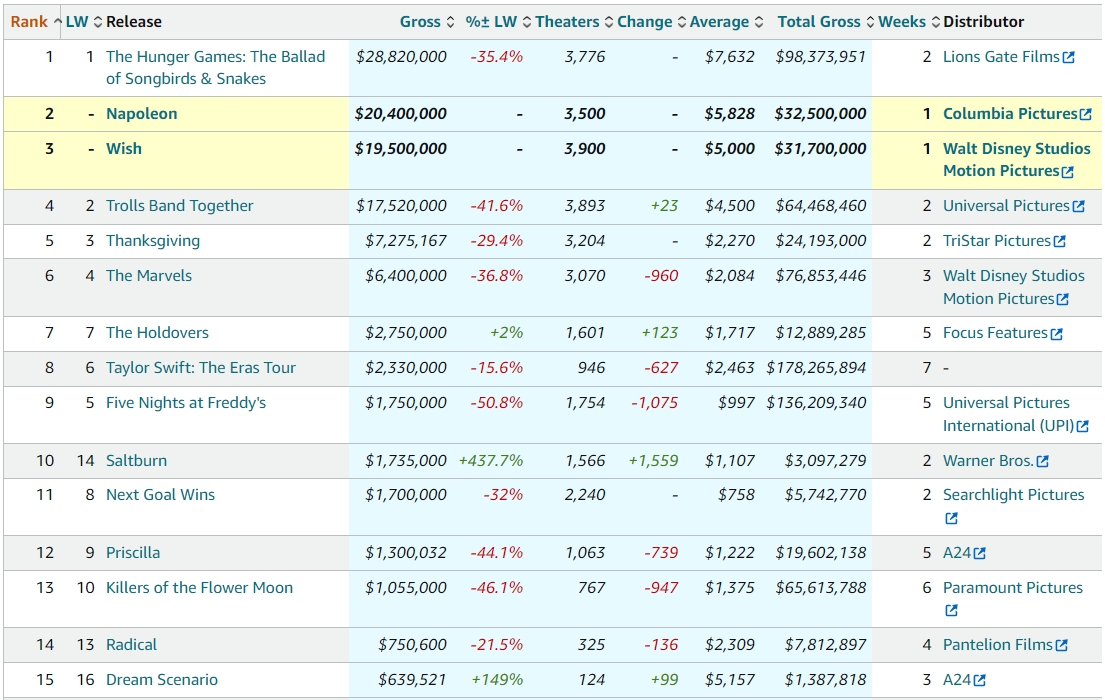The height and width of the screenshot is (700, 1105).
Task: Open the Priscilla release link
Action: (x=133, y=553)
